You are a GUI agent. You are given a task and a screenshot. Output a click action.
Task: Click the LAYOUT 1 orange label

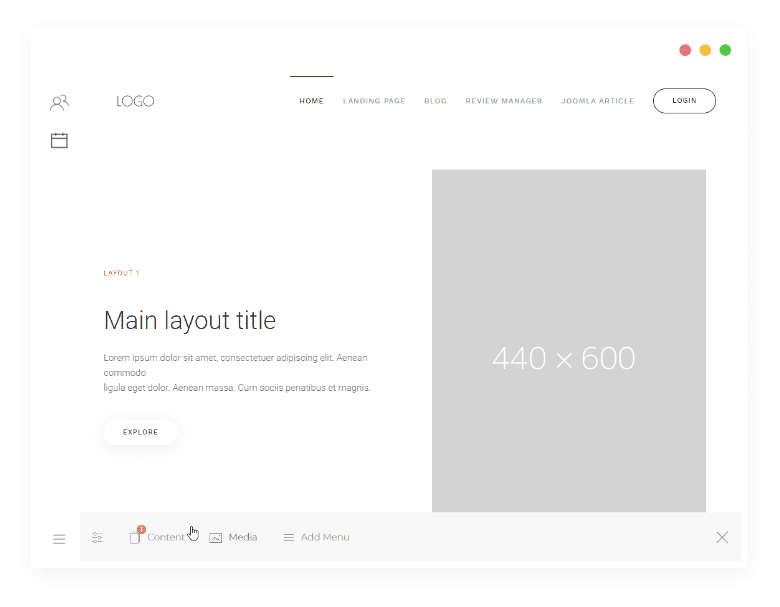[x=121, y=273]
